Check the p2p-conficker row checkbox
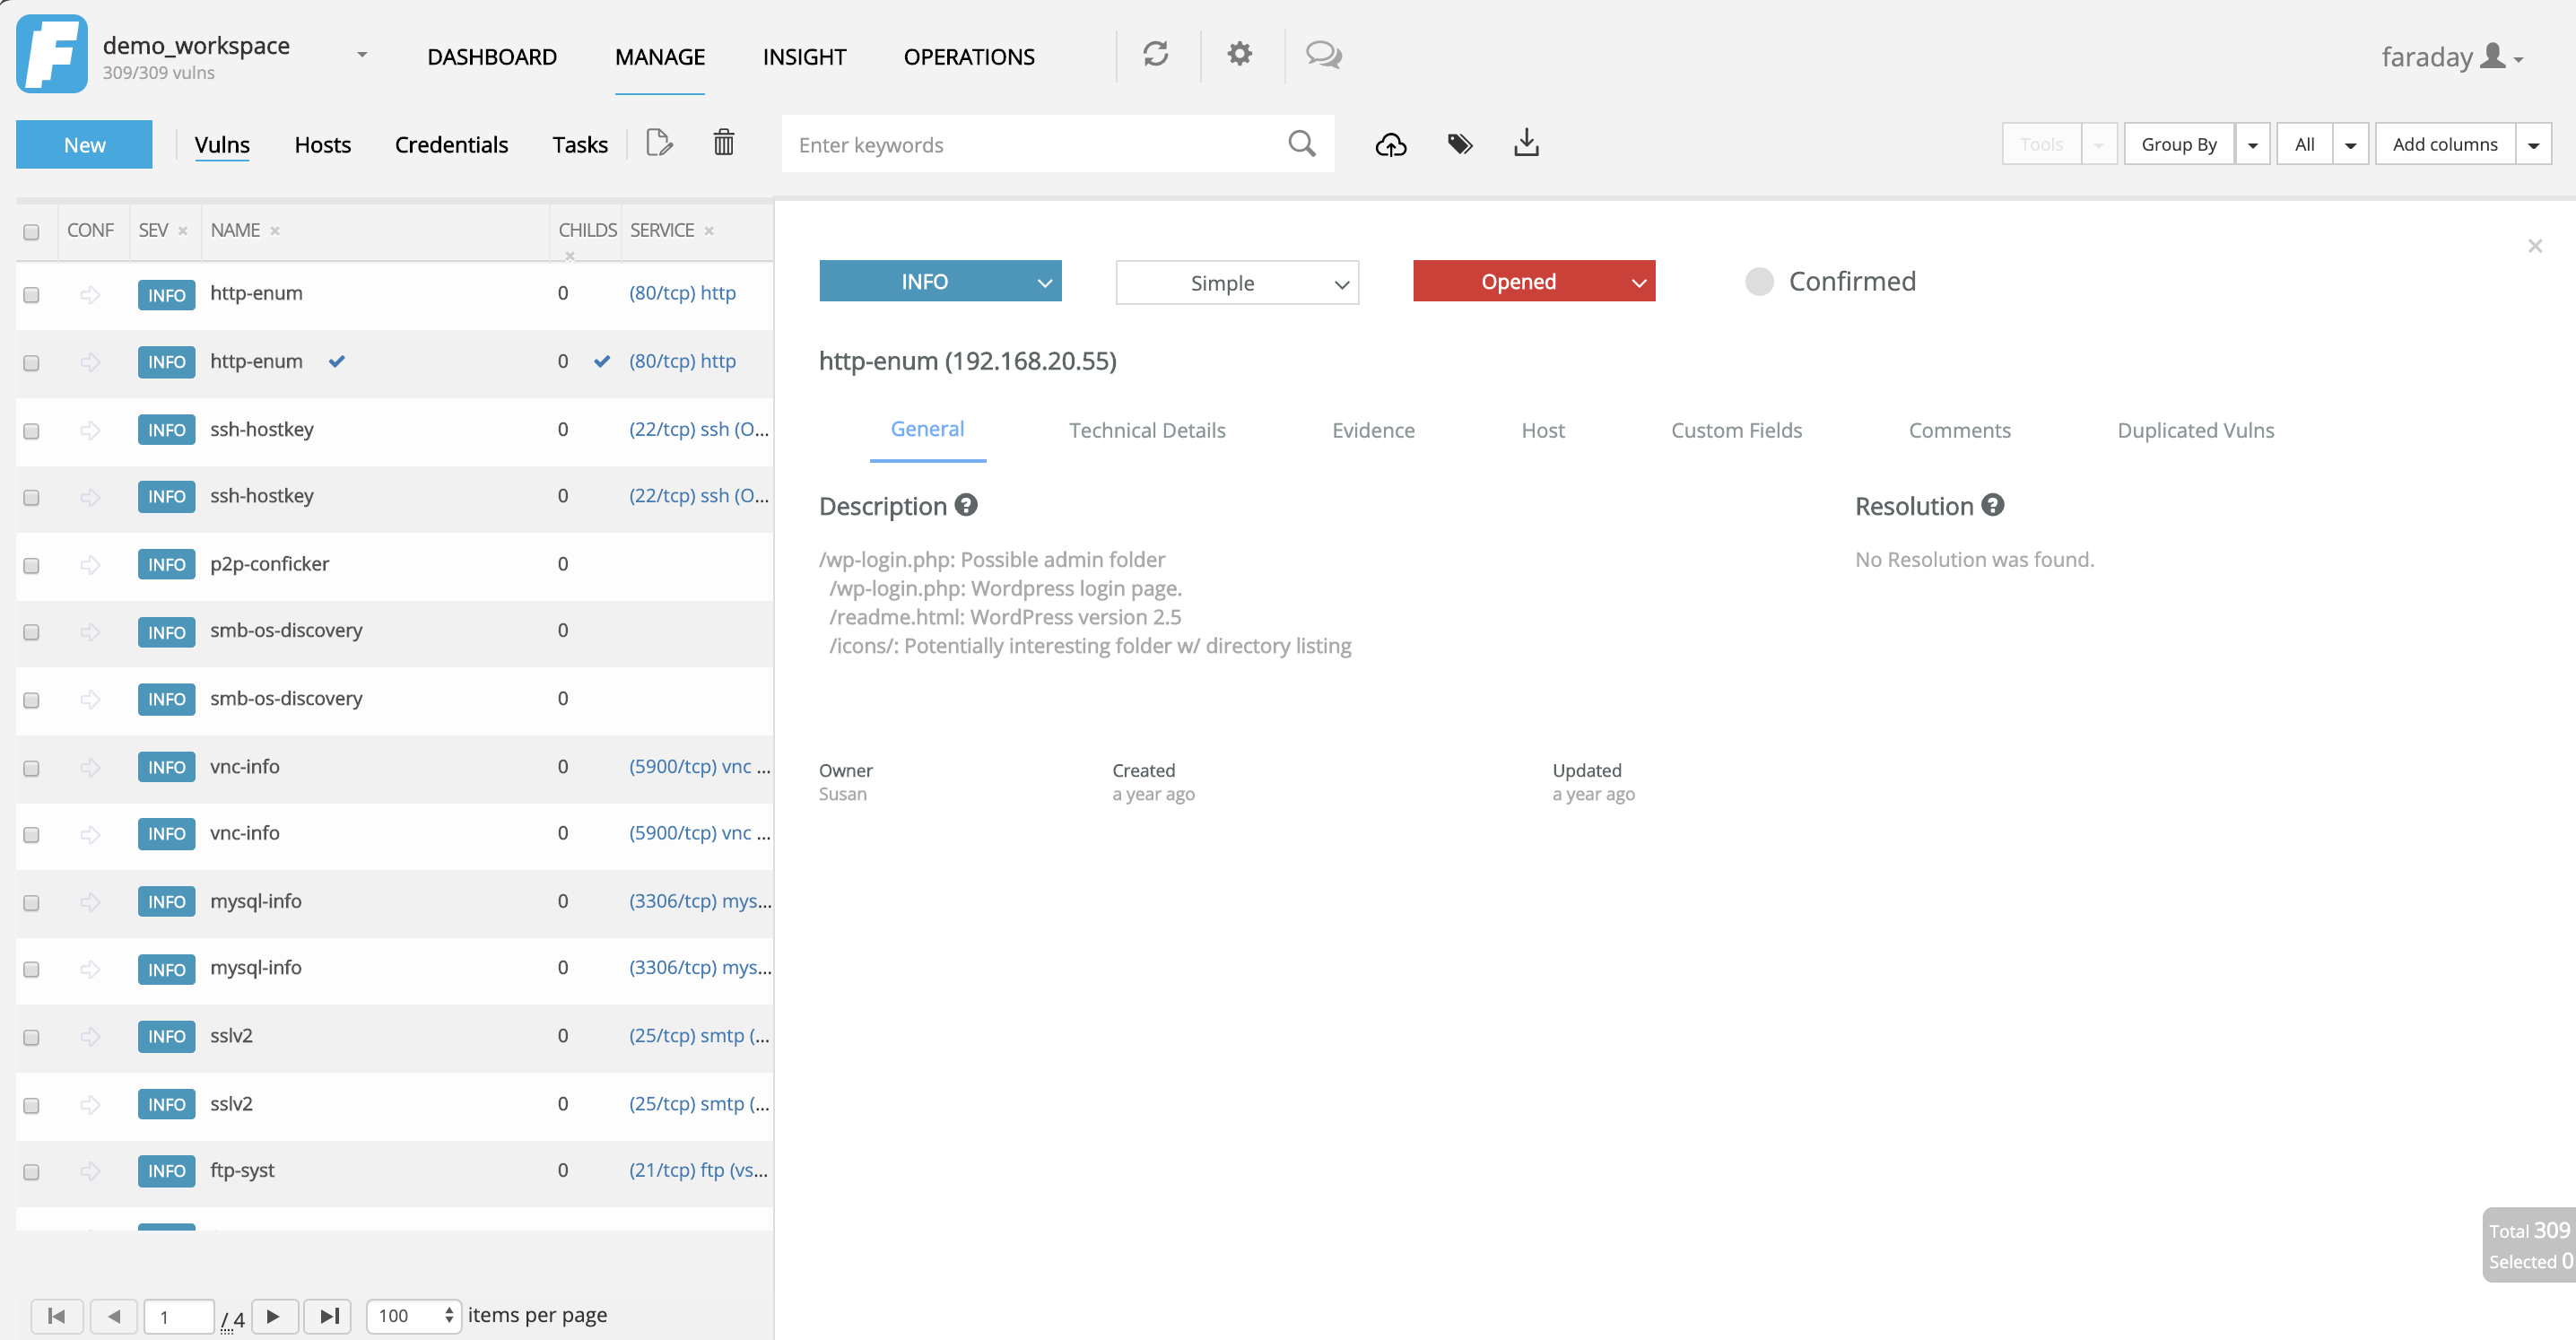 (31, 565)
